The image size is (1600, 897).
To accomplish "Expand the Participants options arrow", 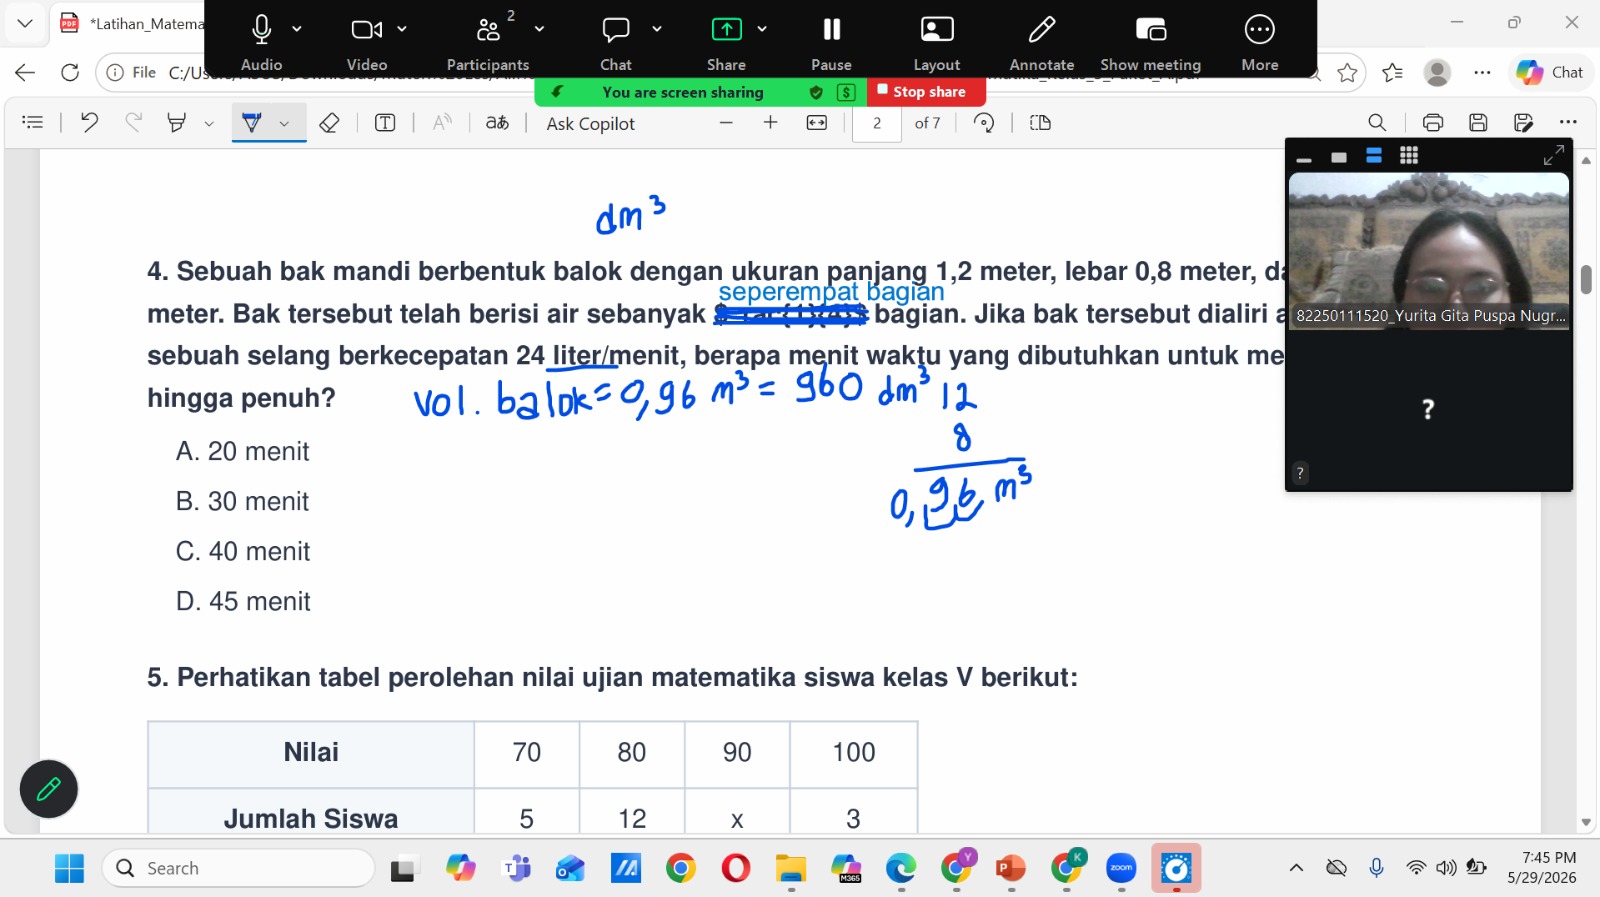I will [x=539, y=29].
